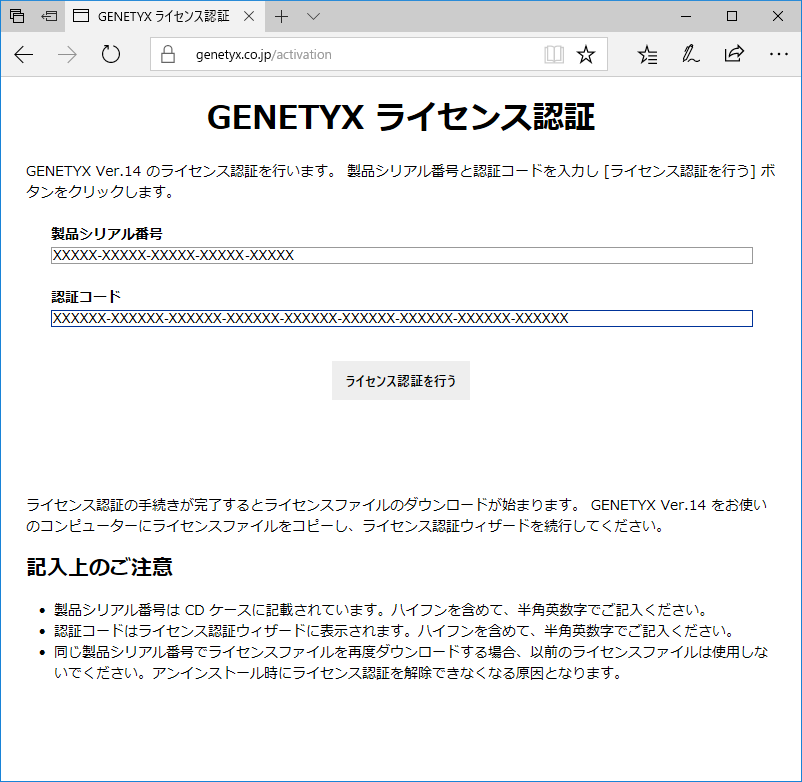Viewport: 802px width, 782px height.
Task: Click the ライセンス認証を行う button
Action: click(400, 381)
